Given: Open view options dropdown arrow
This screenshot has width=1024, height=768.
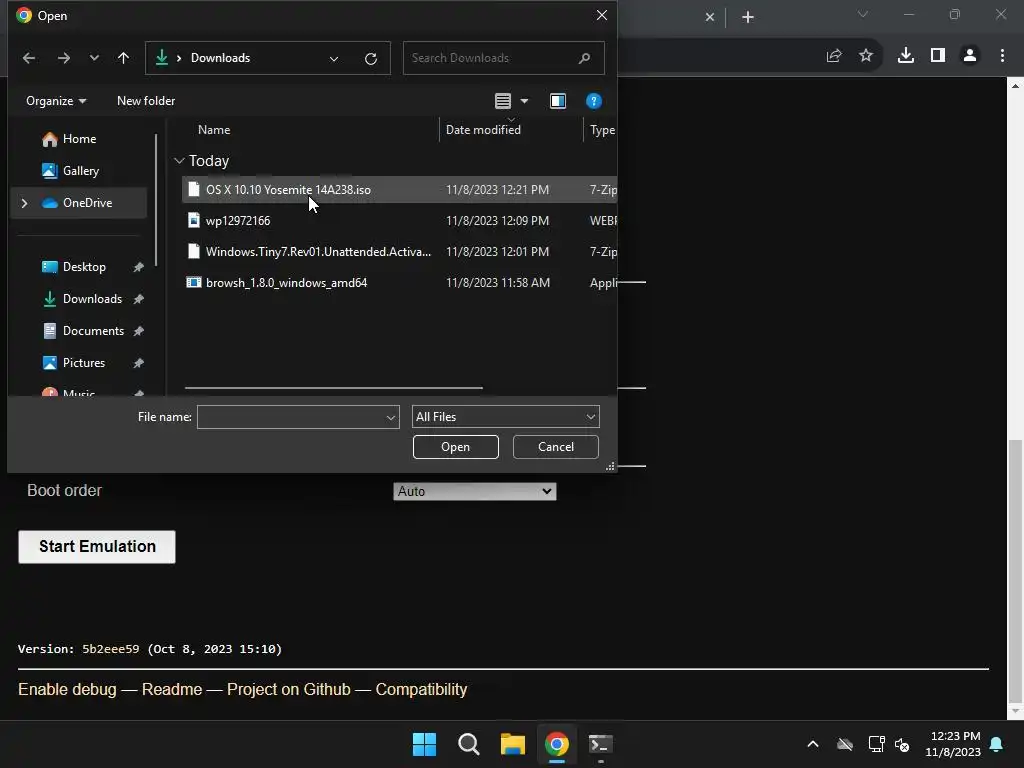Looking at the screenshot, I should click(x=524, y=101).
